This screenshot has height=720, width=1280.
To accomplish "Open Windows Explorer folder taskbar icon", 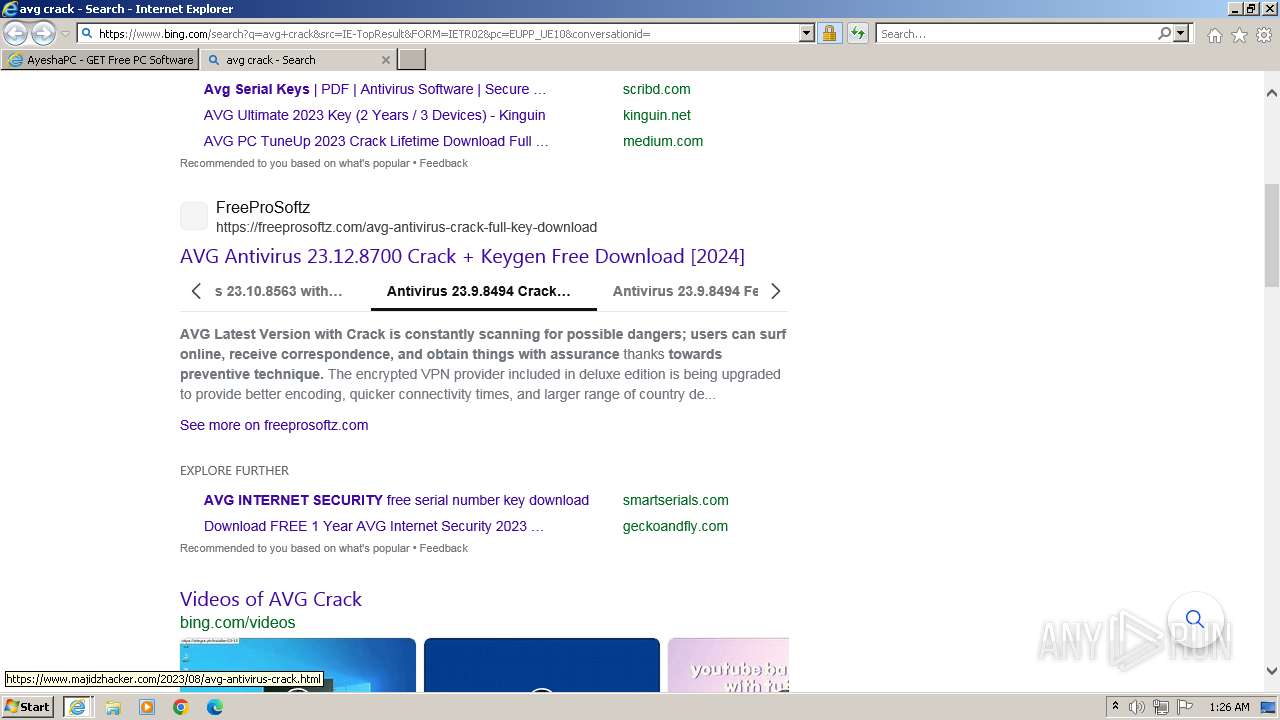I will 113,707.
